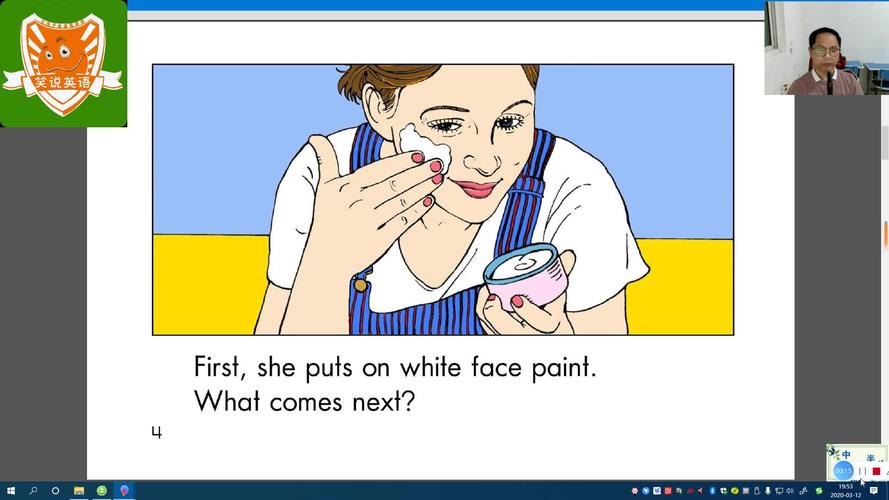This screenshot has width=889, height=500.
Task: Click the blue 00:15 recording timer
Action: 843,471
